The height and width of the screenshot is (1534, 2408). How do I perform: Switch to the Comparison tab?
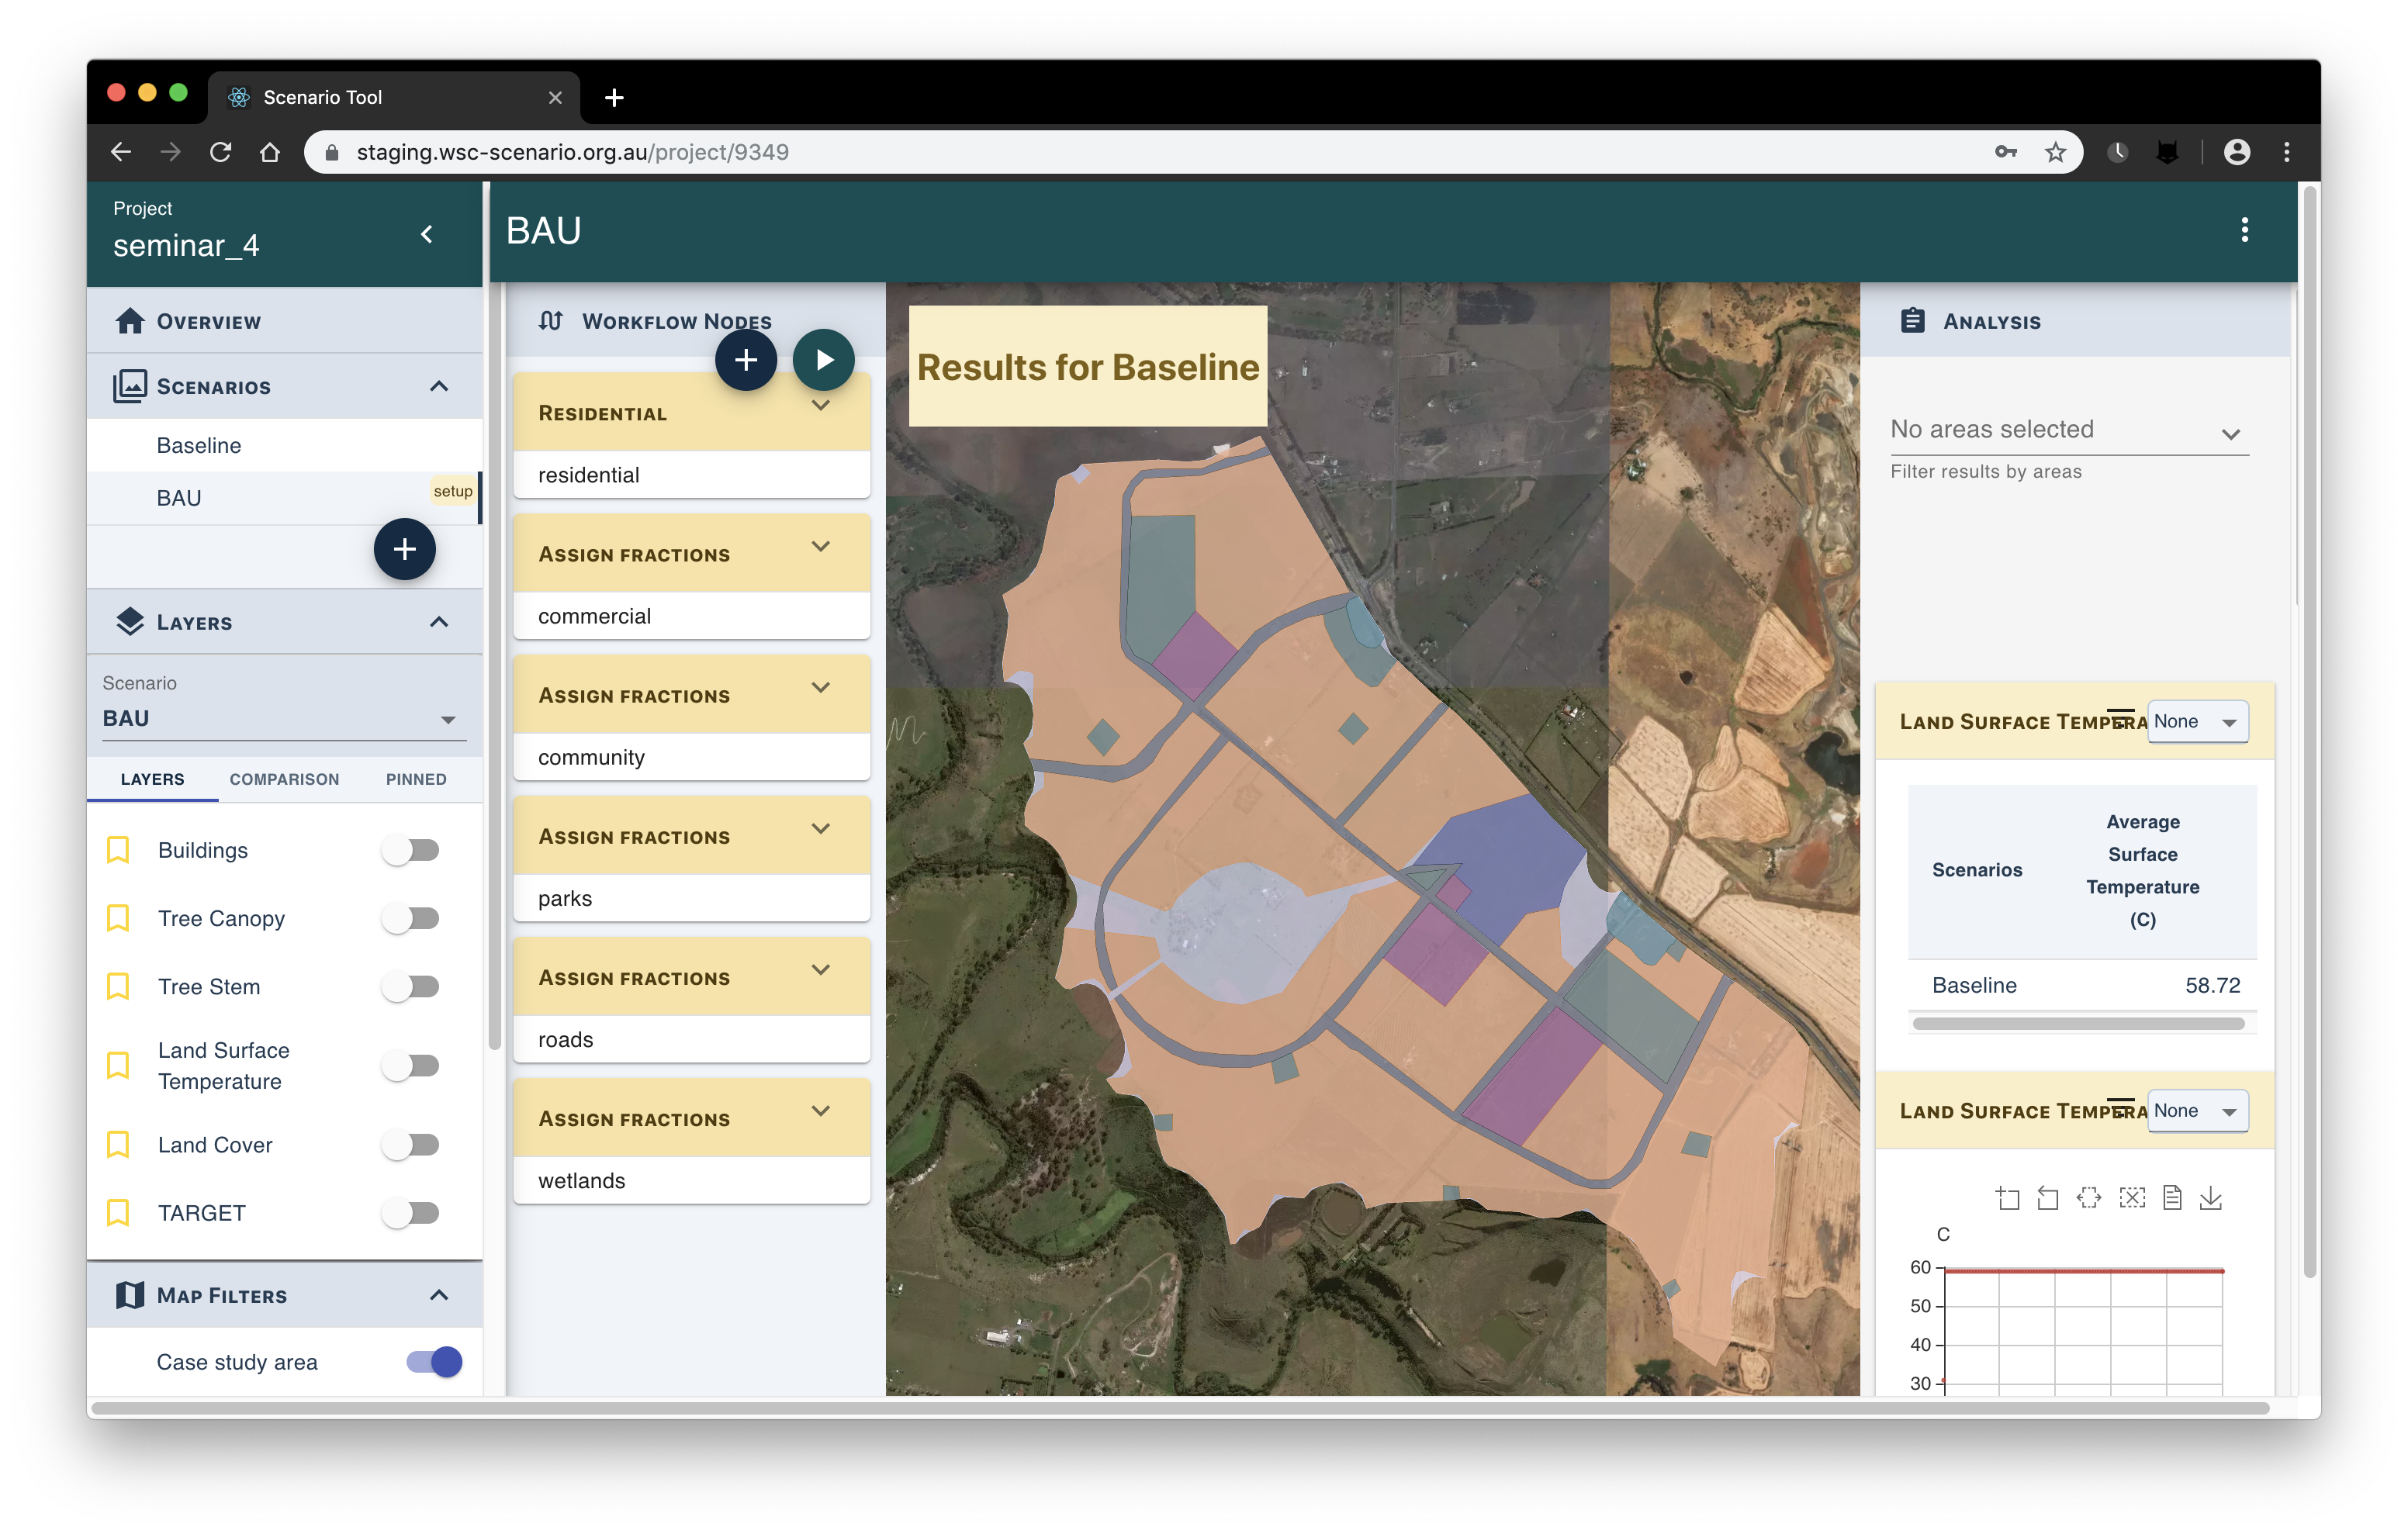[x=284, y=778]
